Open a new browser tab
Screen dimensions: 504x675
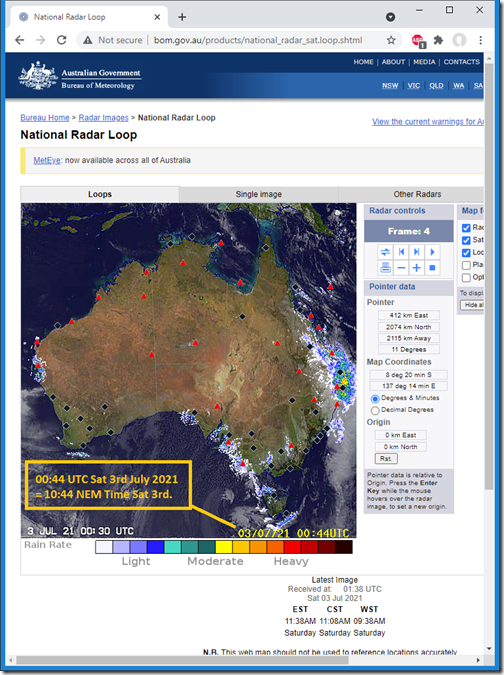click(x=182, y=17)
